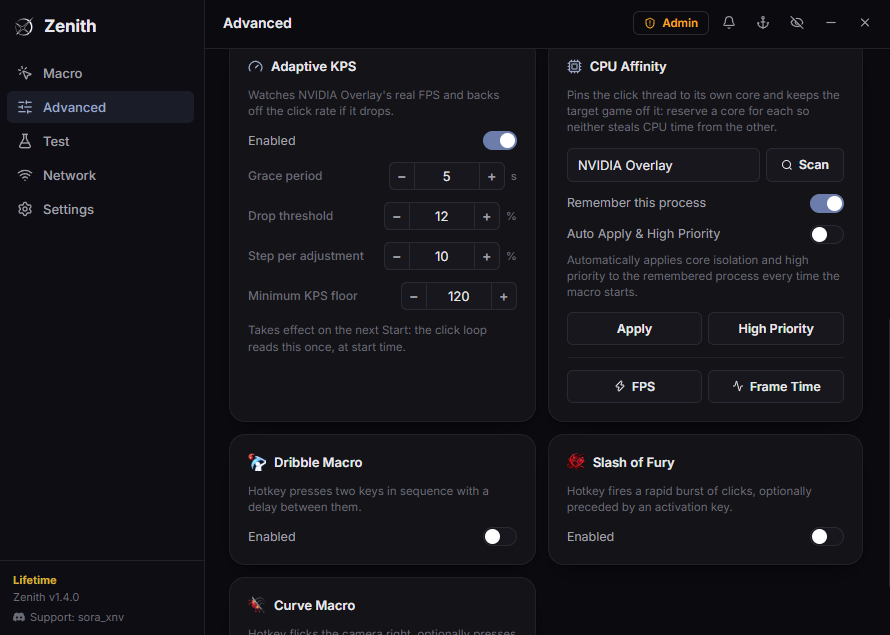The height and width of the screenshot is (635, 890).
Task: Enable the Dribble Macro toggle
Action: coord(499,536)
